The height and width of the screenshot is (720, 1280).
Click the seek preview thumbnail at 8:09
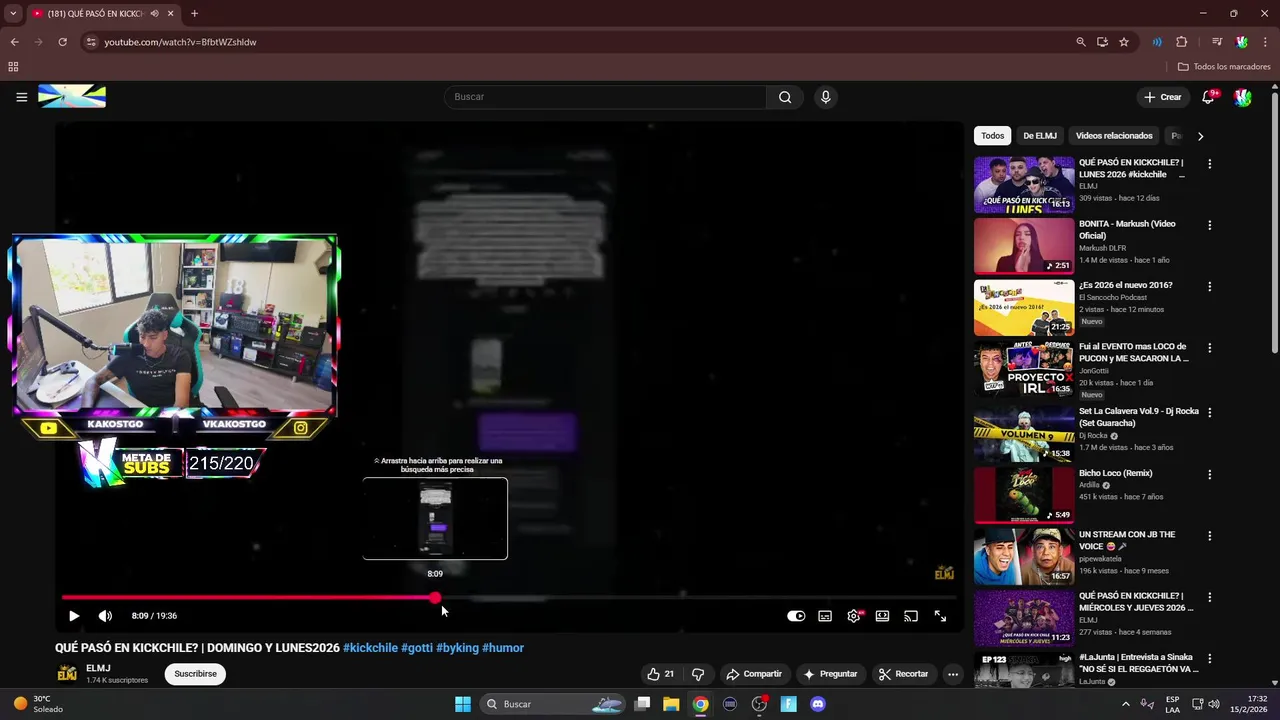pyautogui.click(x=435, y=518)
